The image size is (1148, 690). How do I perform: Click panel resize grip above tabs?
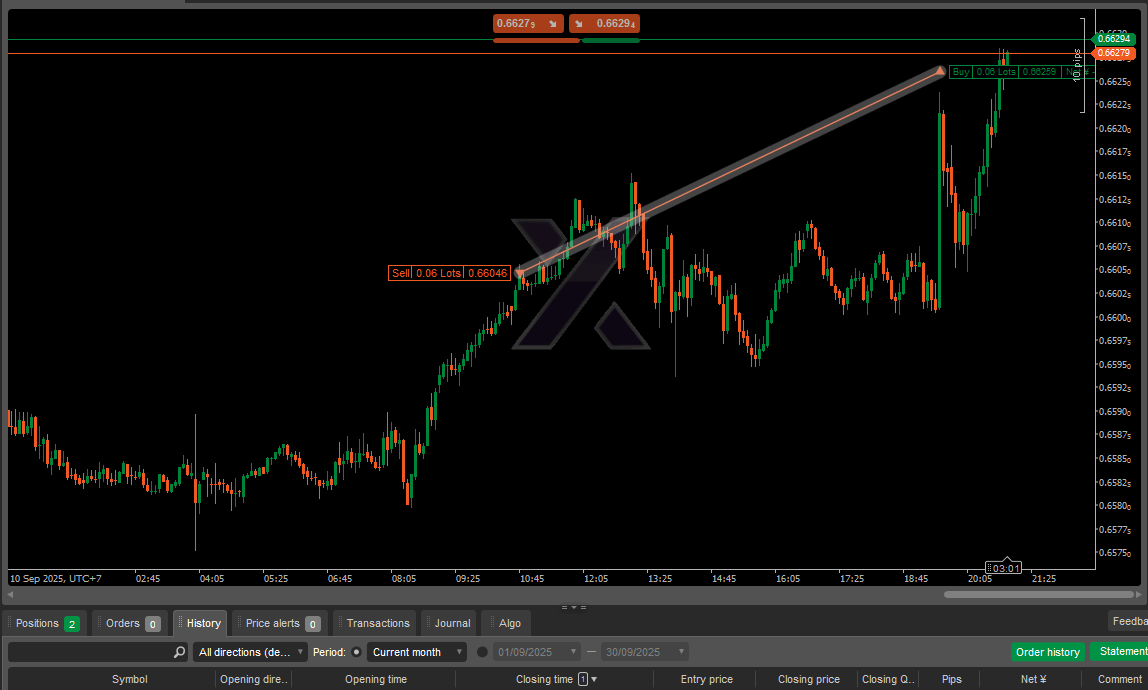(x=574, y=607)
